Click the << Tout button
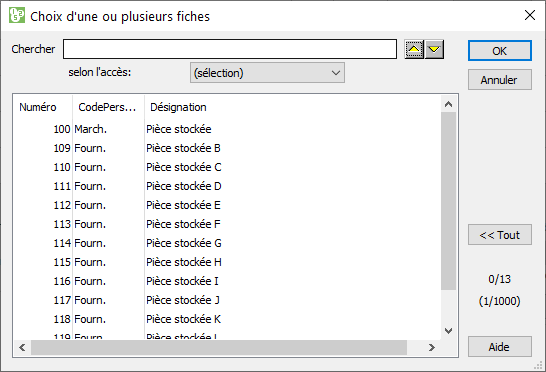546x372 pixels. coord(500,235)
